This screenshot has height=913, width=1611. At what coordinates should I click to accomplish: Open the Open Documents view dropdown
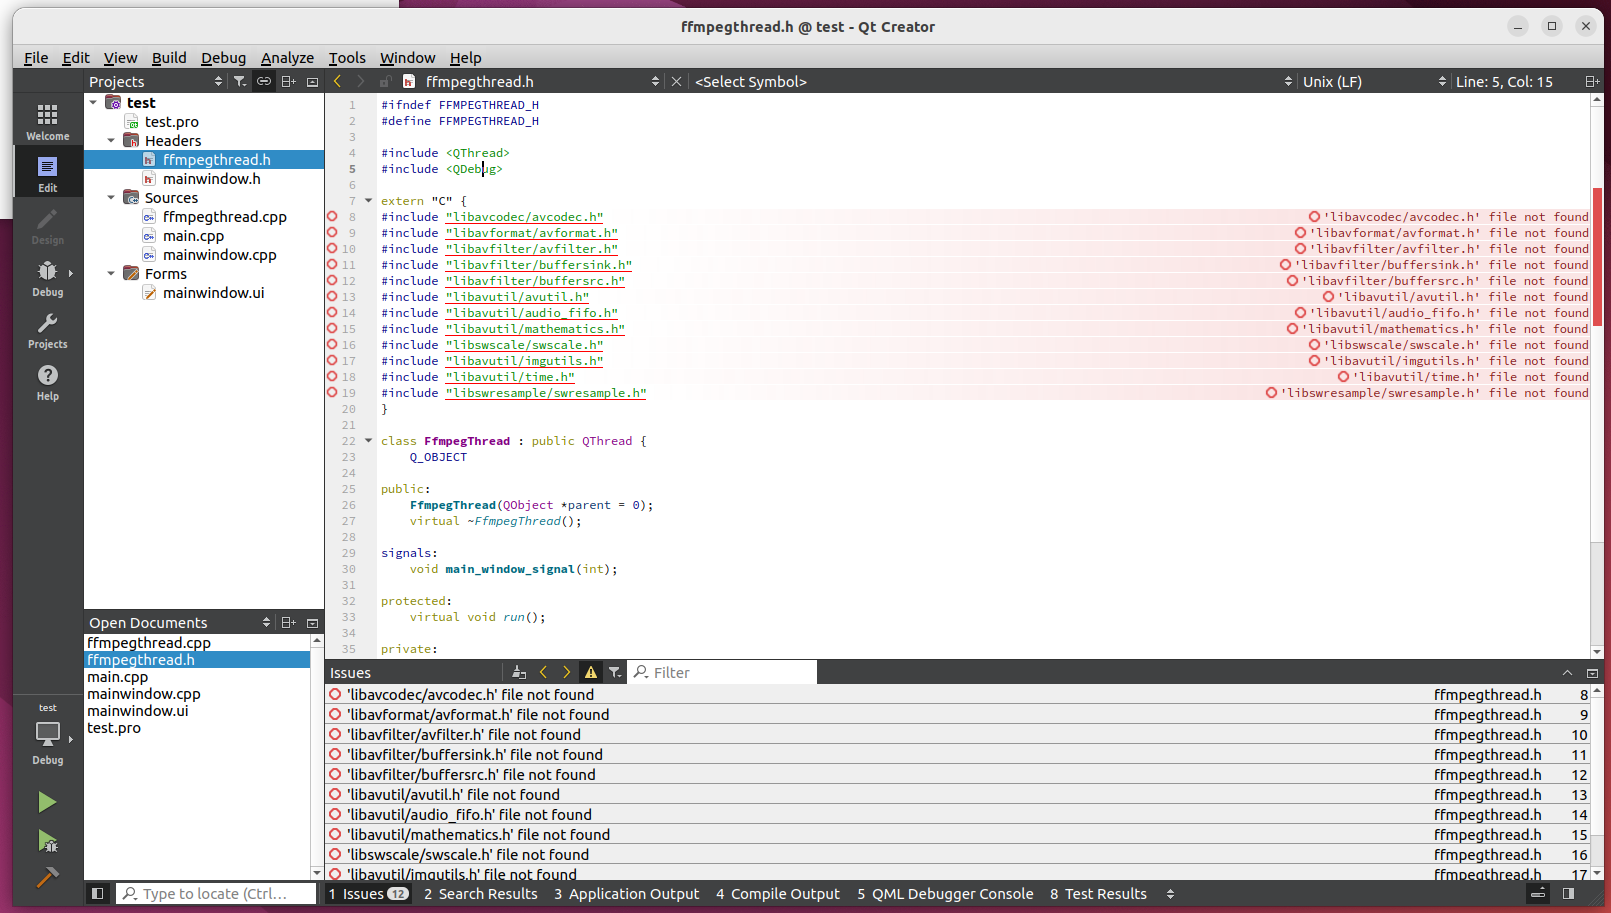pos(180,622)
